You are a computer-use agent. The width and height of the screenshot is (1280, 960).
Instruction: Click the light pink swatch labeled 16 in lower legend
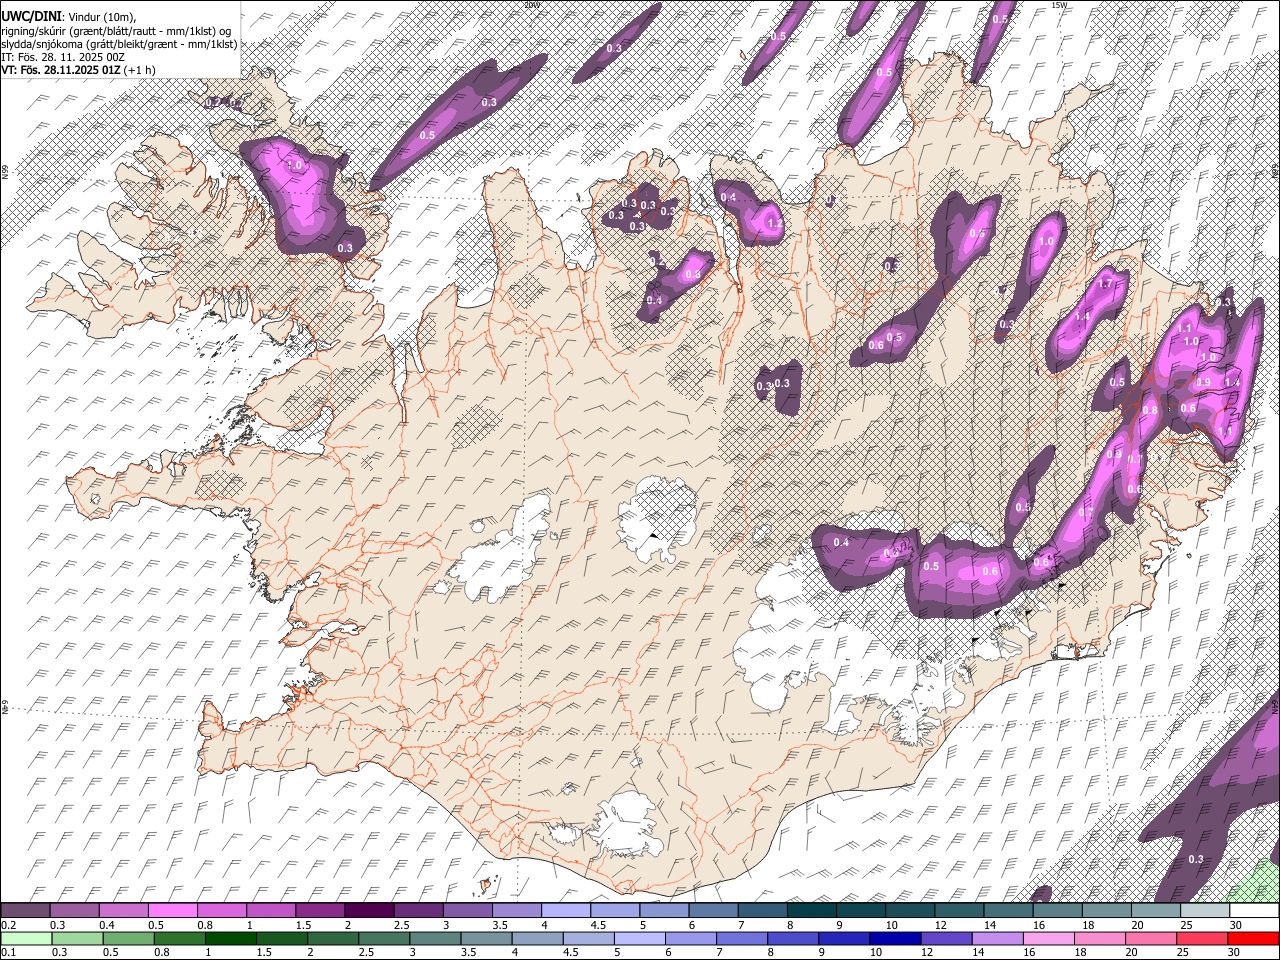point(1049,939)
